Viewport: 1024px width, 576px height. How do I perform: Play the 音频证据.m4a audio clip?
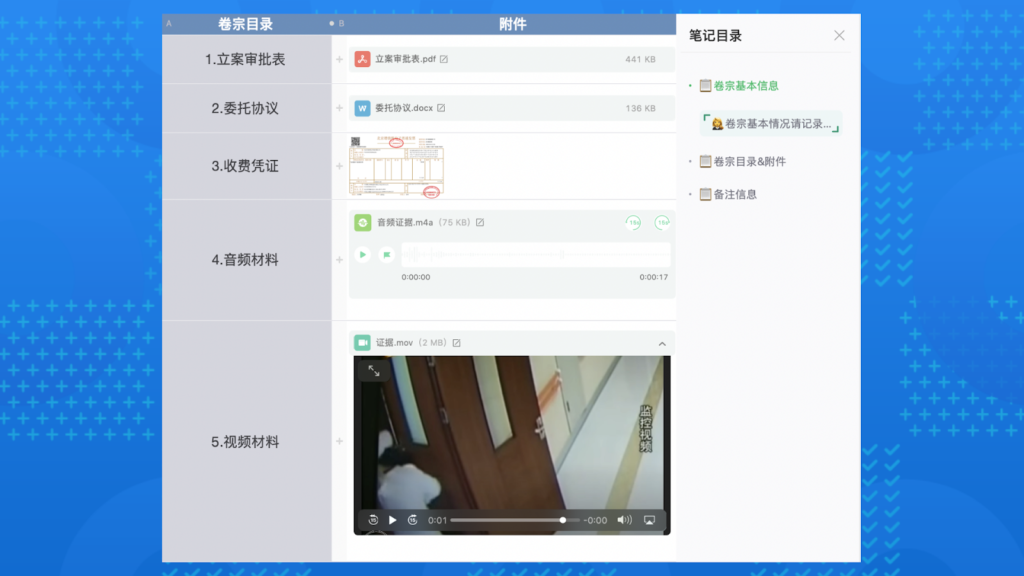click(362, 255)
